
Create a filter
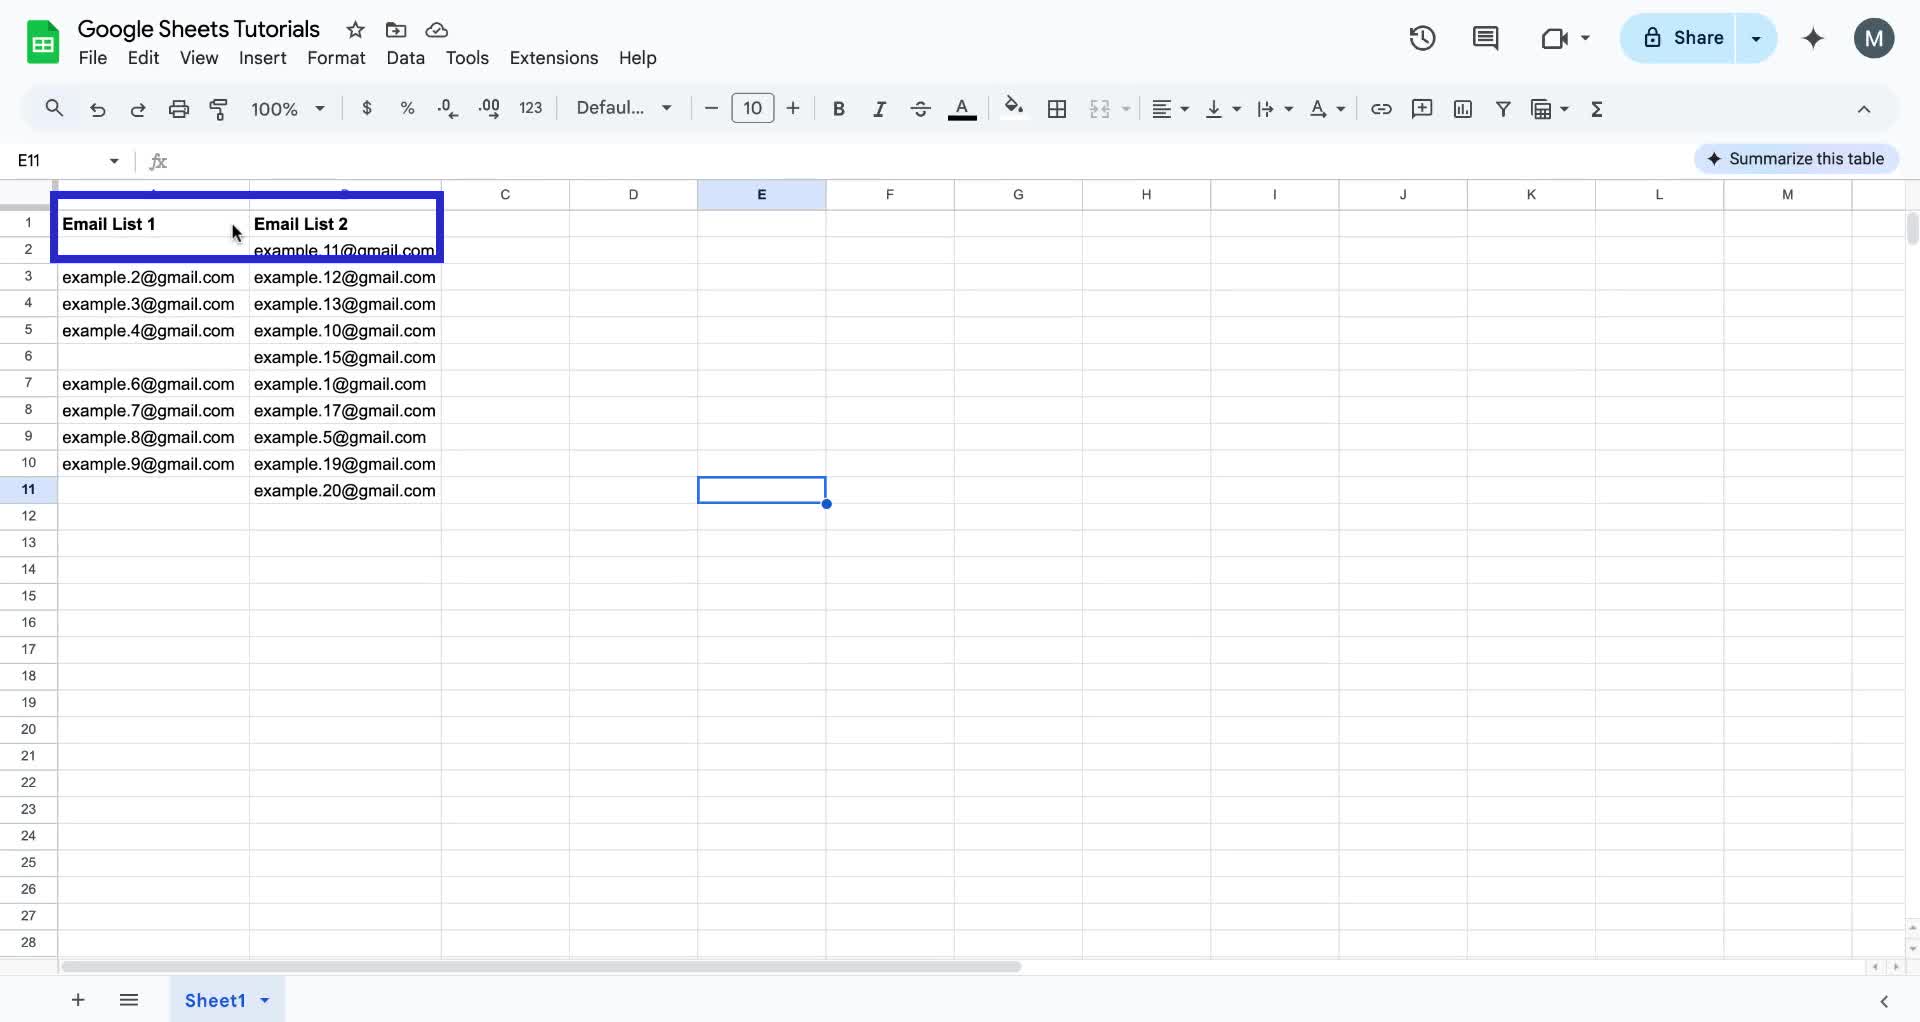[x=1504, y=108]
